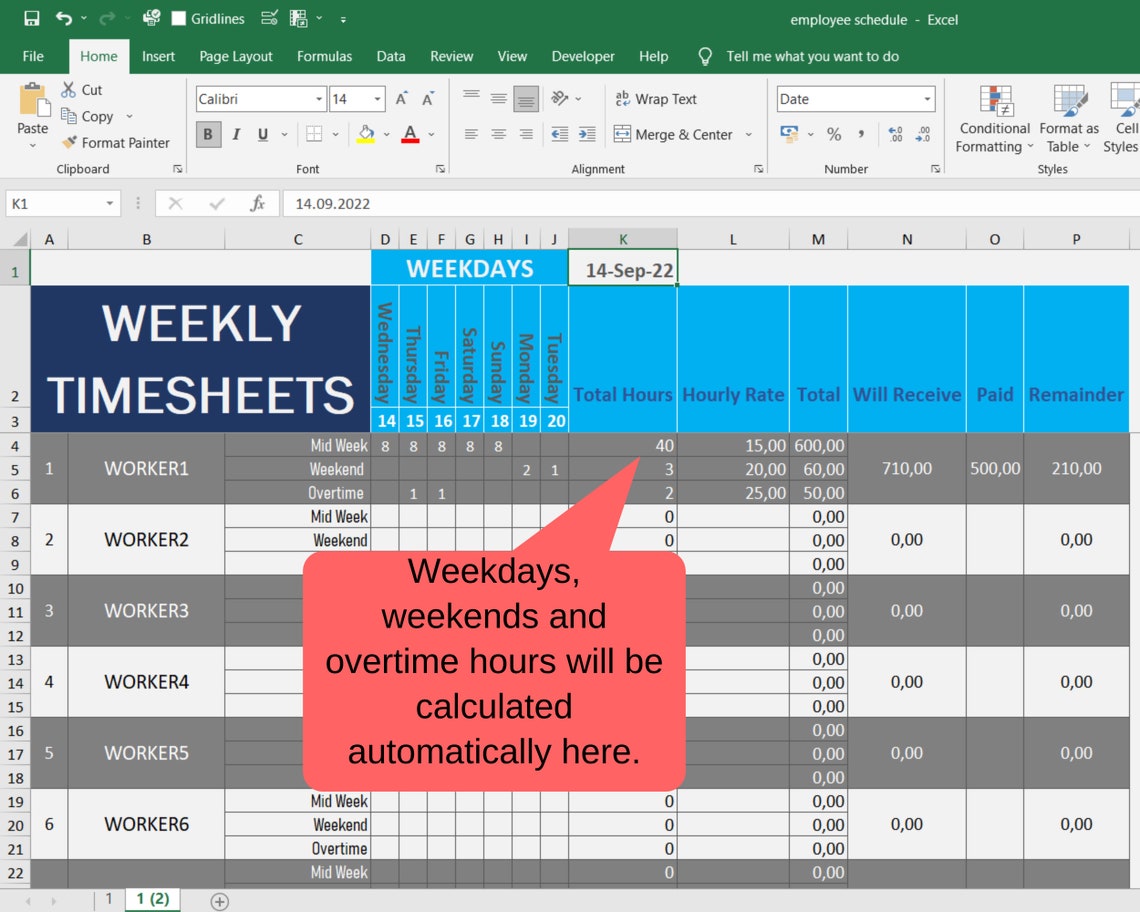Click the Save icon on Quick Access Toolbar

pyautogui.click(x=30, y=17)
